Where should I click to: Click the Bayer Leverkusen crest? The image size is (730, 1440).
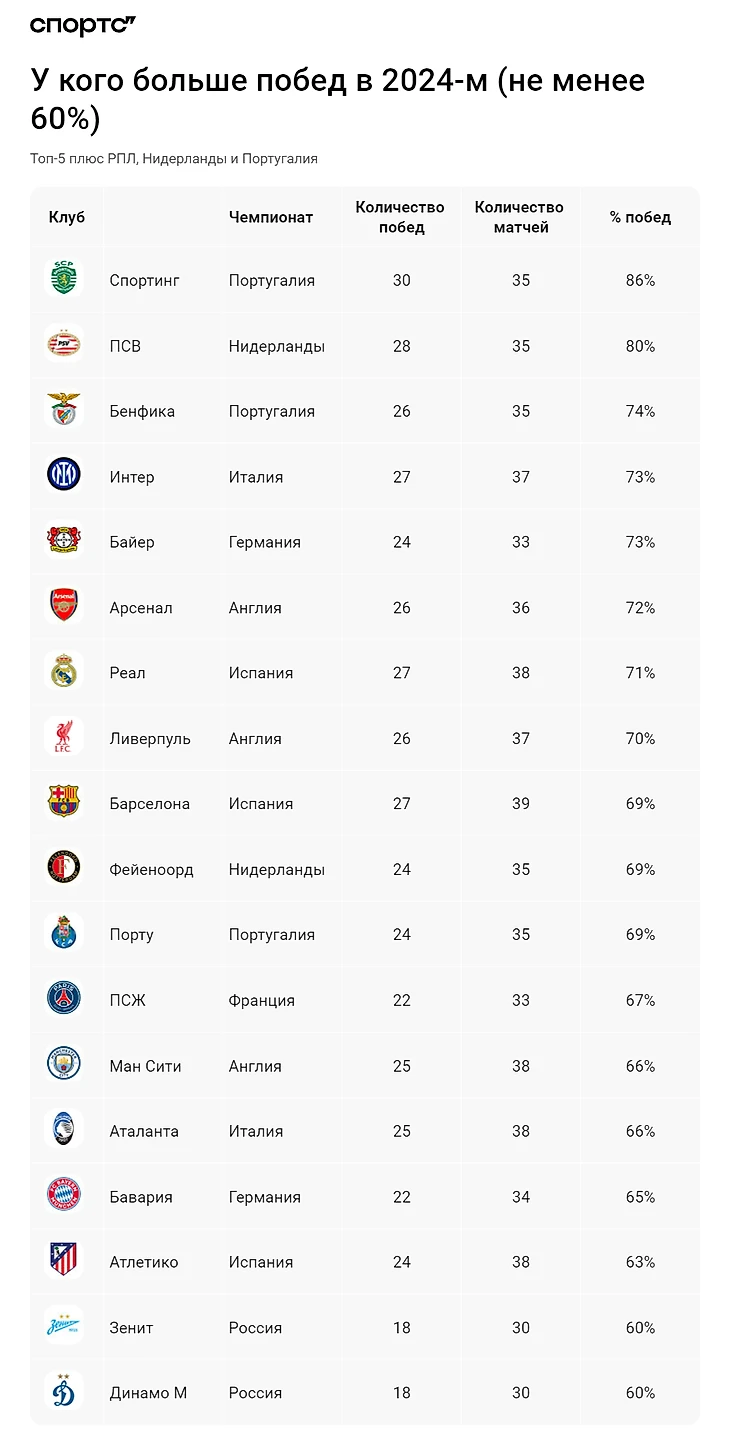tap(64, 542)
